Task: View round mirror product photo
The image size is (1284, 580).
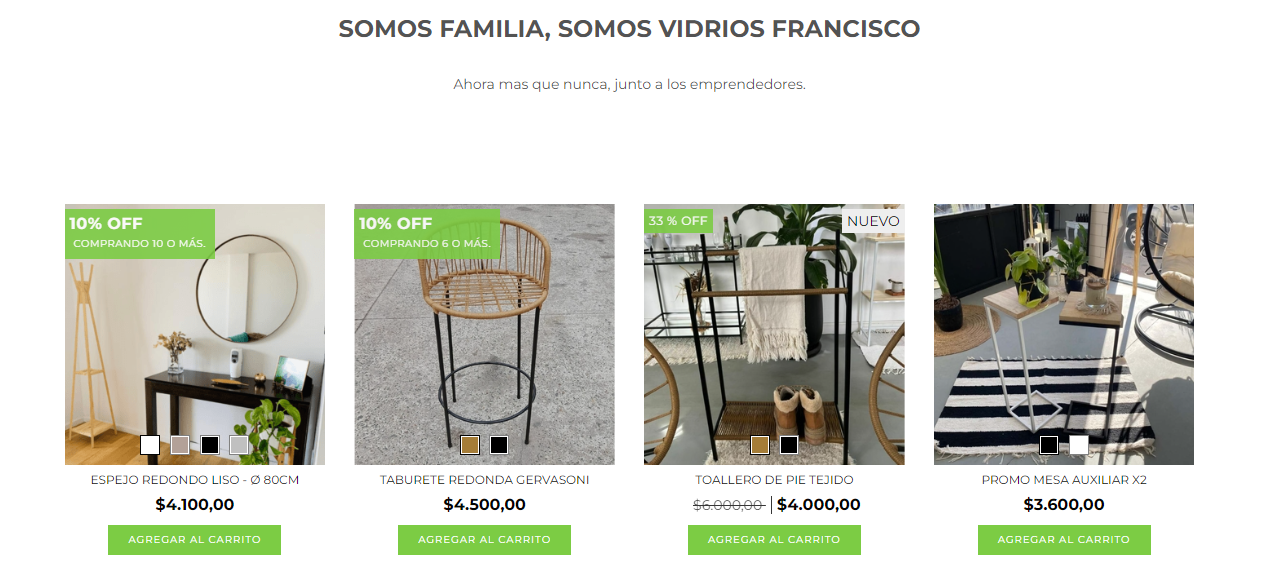Action: [195, 335]
